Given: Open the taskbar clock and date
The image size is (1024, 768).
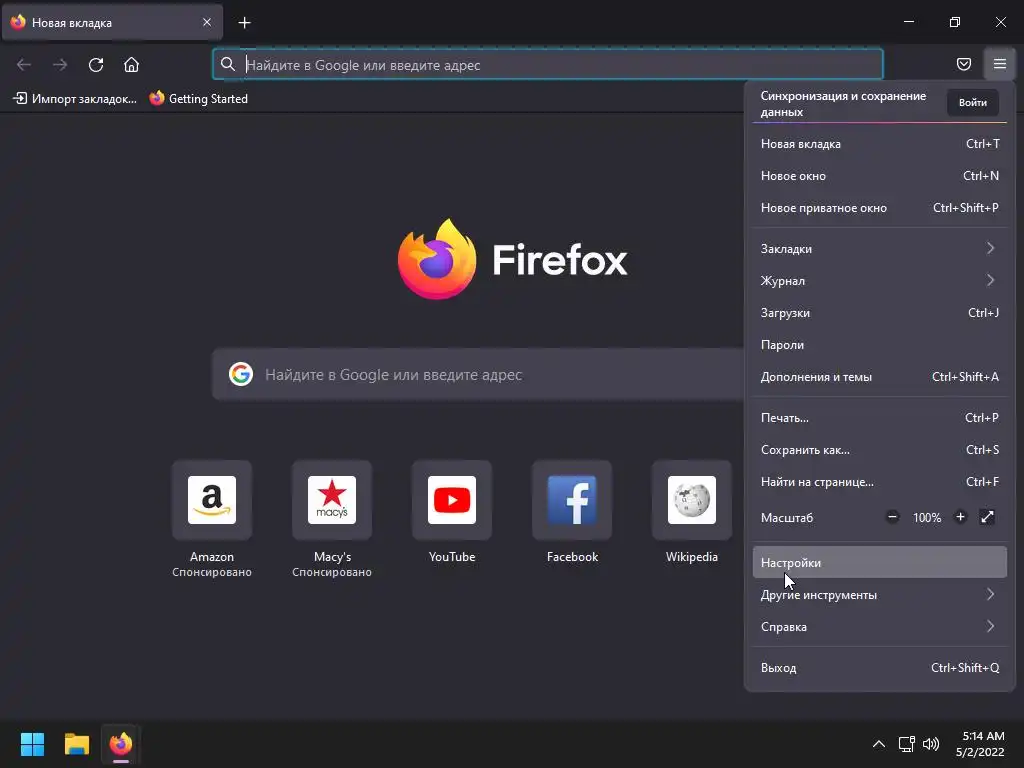Looking at the screenshot, I should pyautogui.click(x=980, y=744).
